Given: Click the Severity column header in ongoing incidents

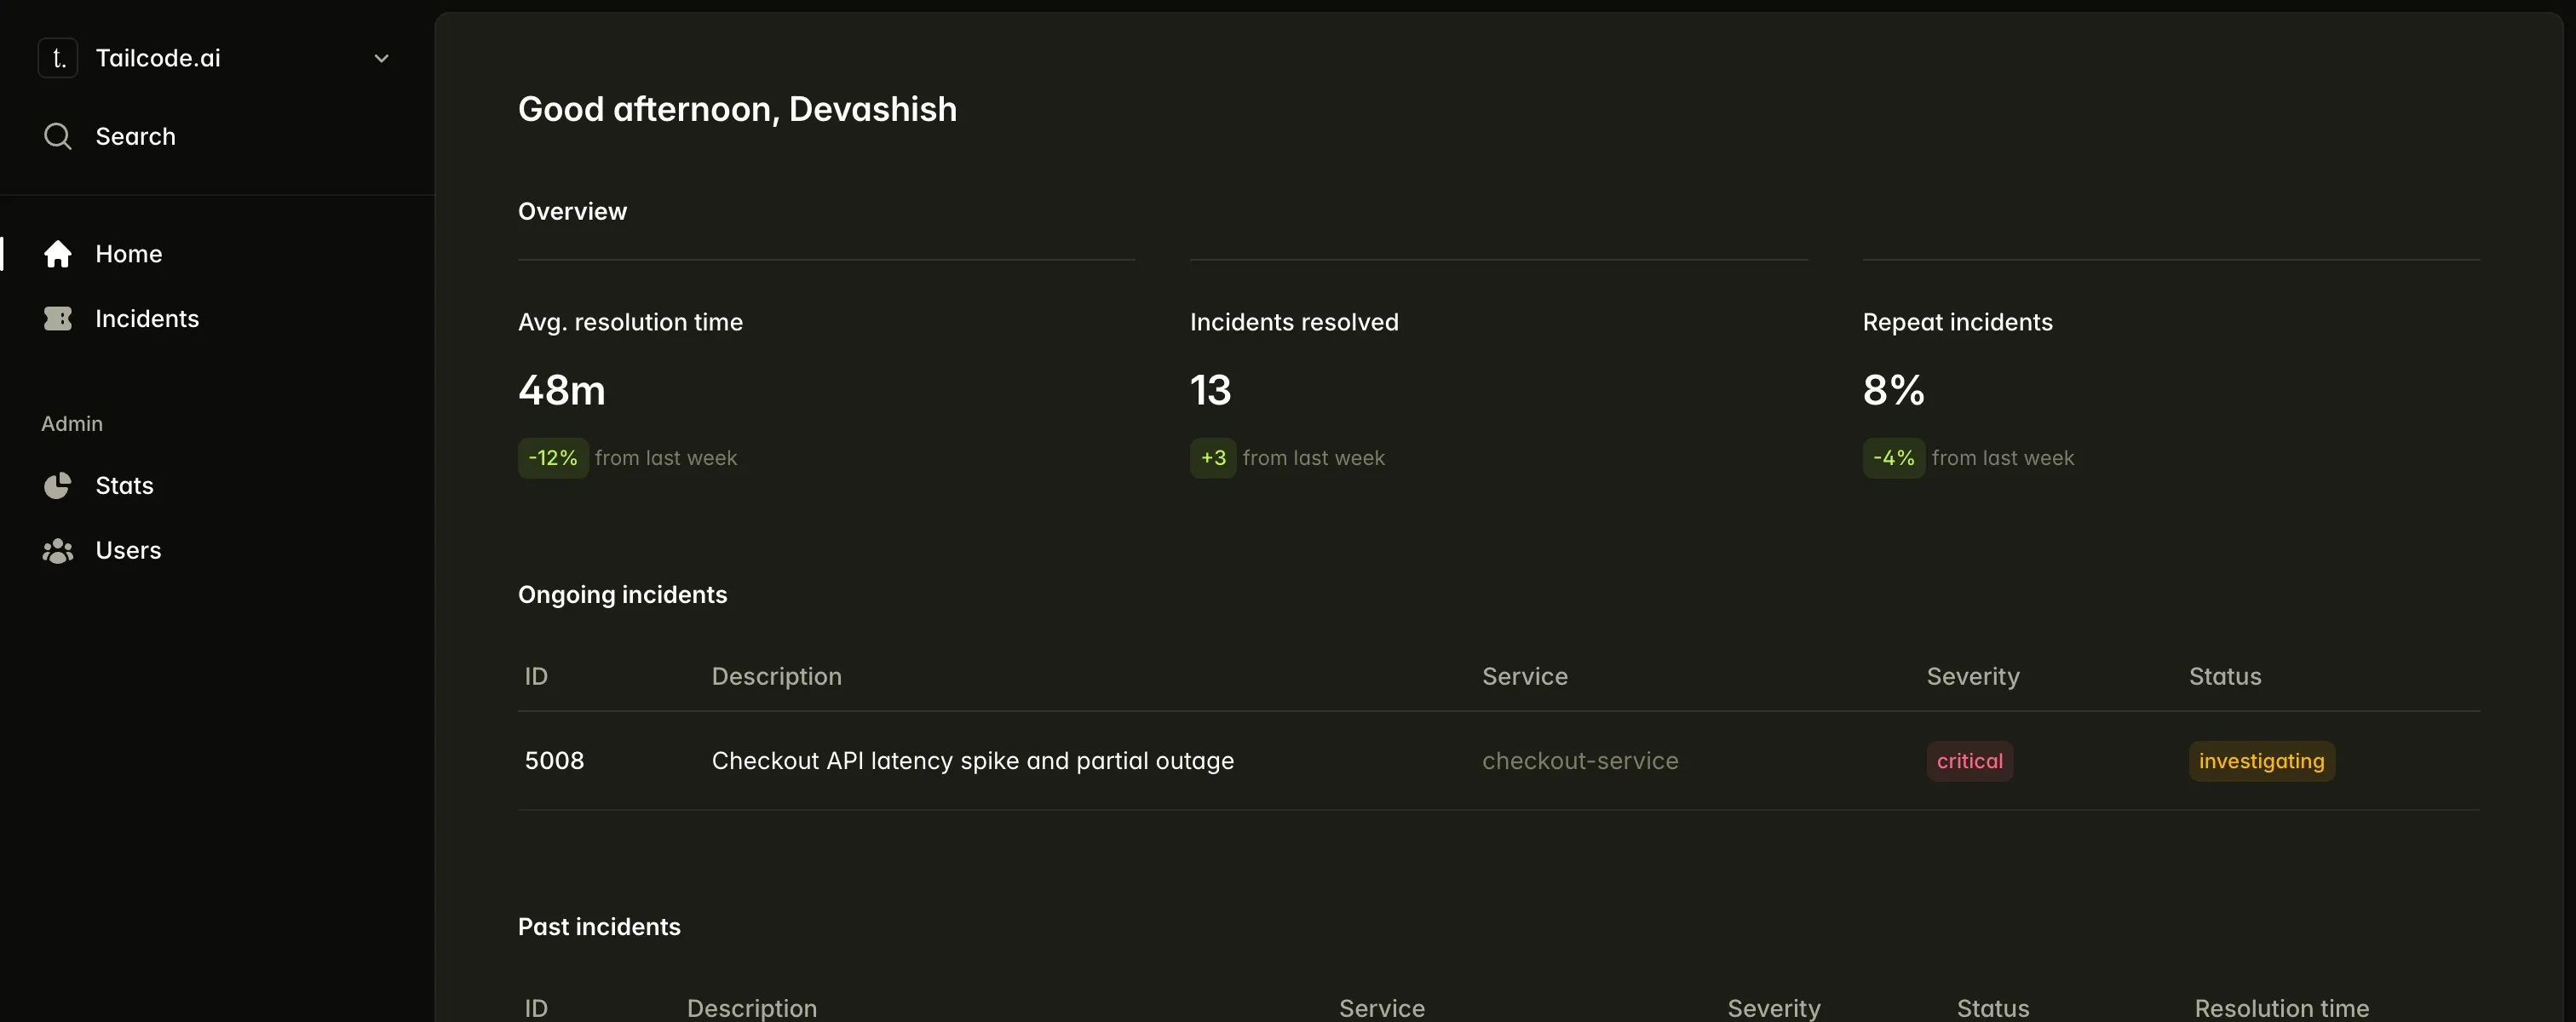Looking at the screenshot, I should (1972, 677).
